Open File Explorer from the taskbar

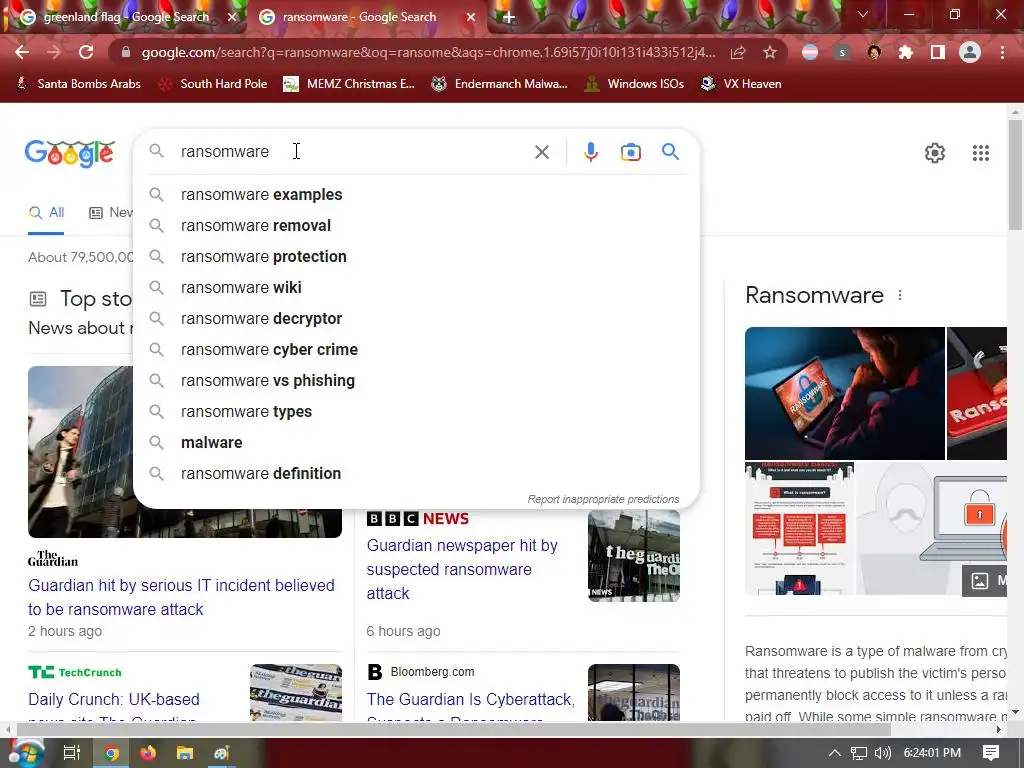click(185, 753)
